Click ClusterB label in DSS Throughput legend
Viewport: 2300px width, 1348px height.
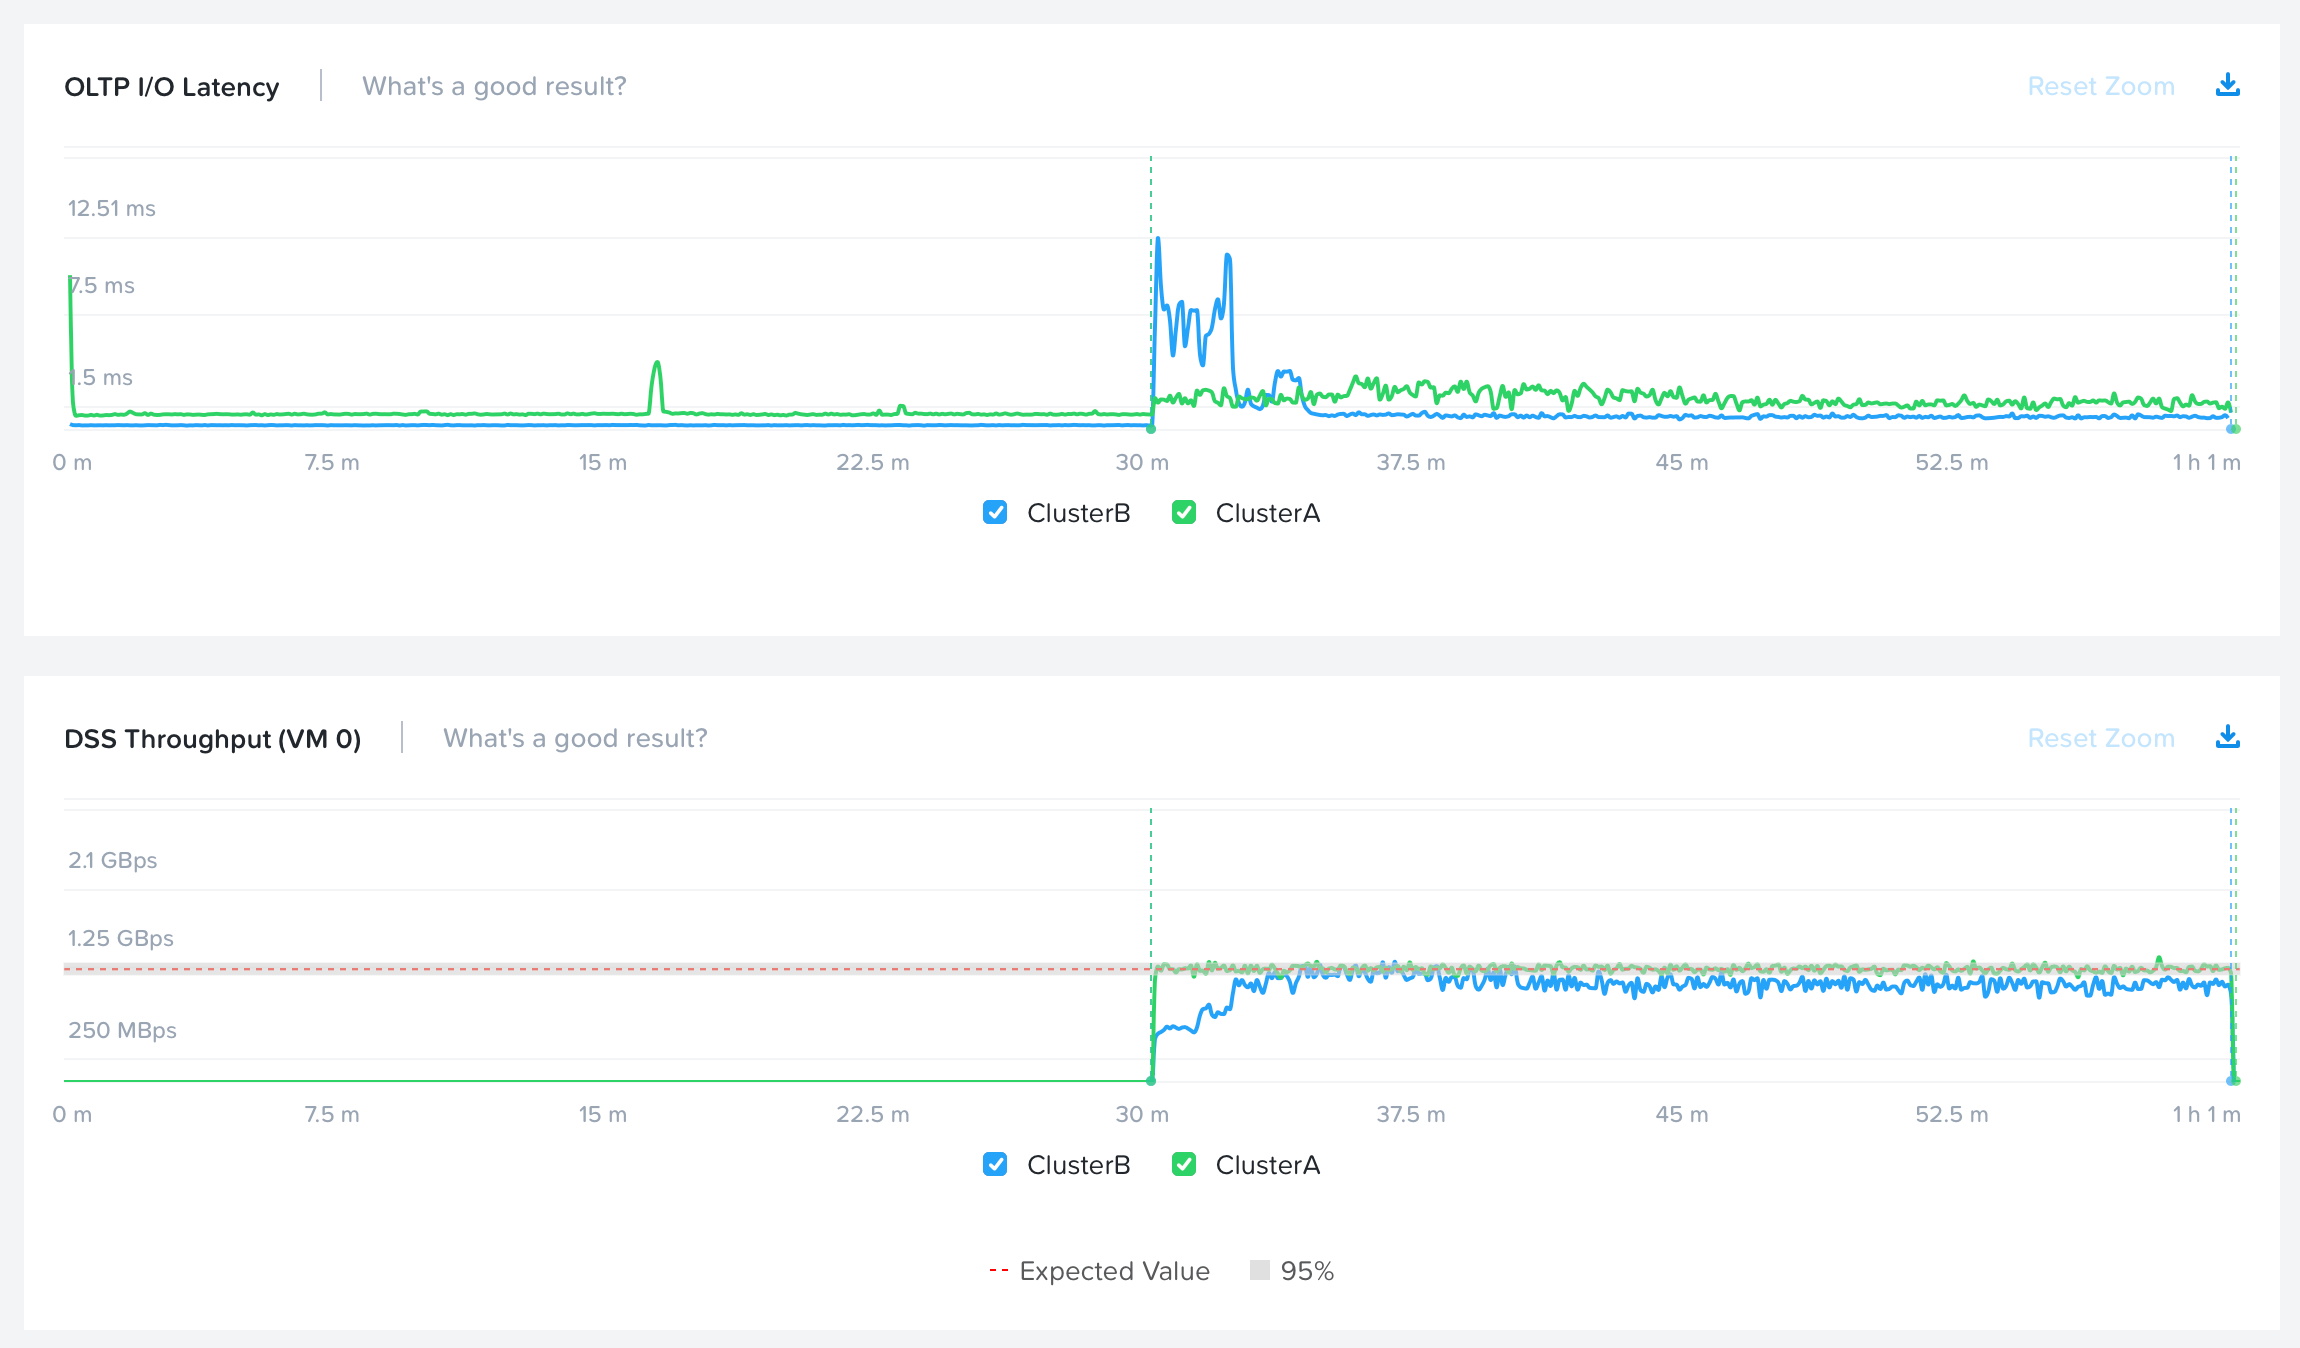[1078, 1165]
